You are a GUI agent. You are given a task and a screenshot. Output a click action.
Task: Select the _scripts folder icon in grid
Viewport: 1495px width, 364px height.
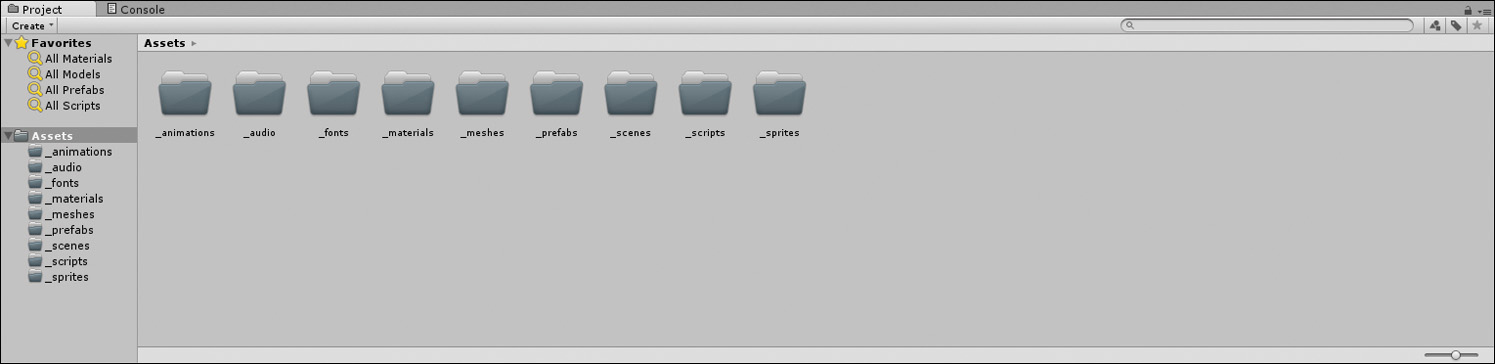point(705,94)
